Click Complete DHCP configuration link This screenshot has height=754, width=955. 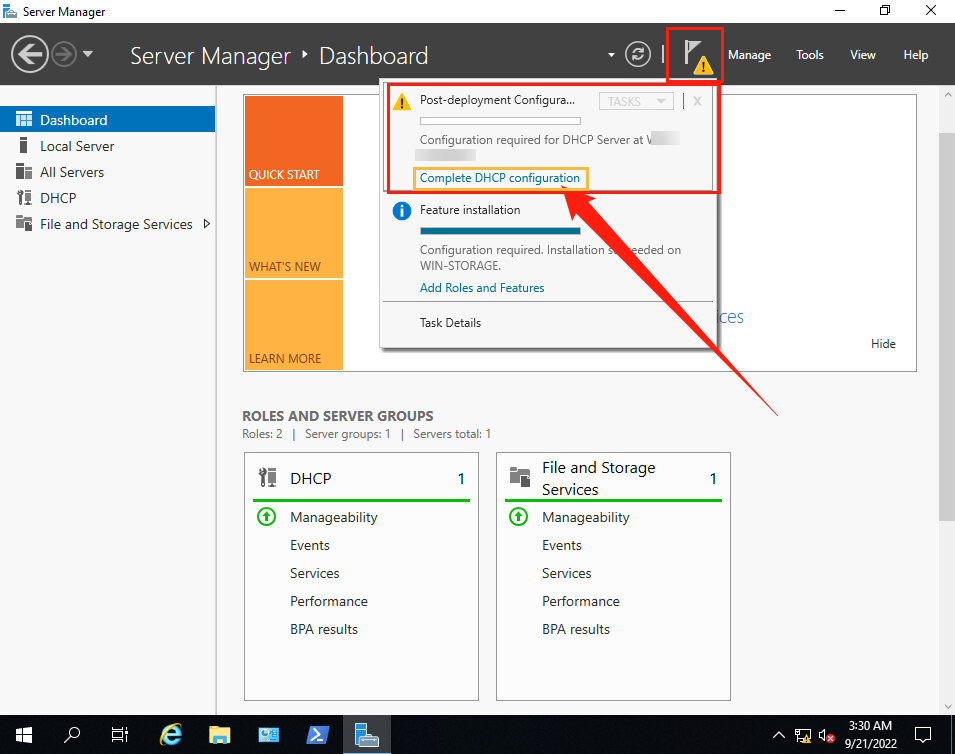tap(499, 178)
